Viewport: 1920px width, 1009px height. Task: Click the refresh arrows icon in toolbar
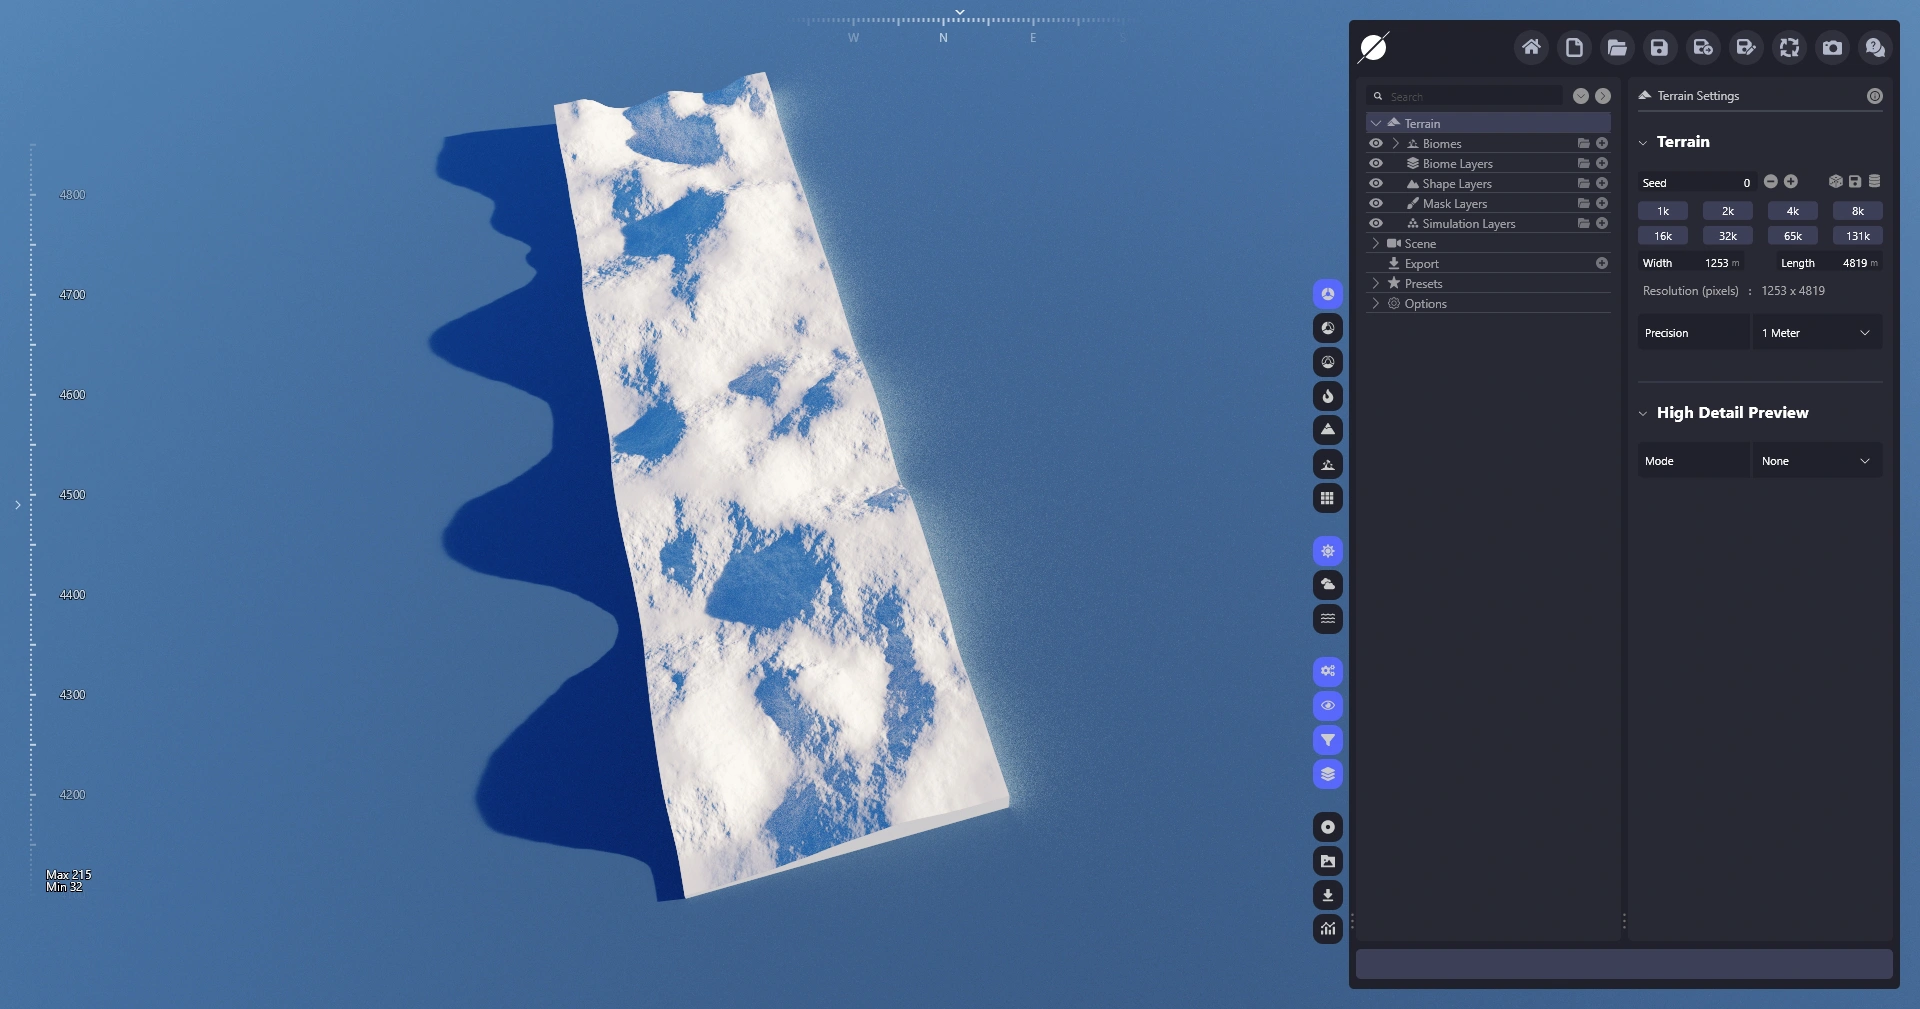pyautogui.click(x=1789, y=48)
